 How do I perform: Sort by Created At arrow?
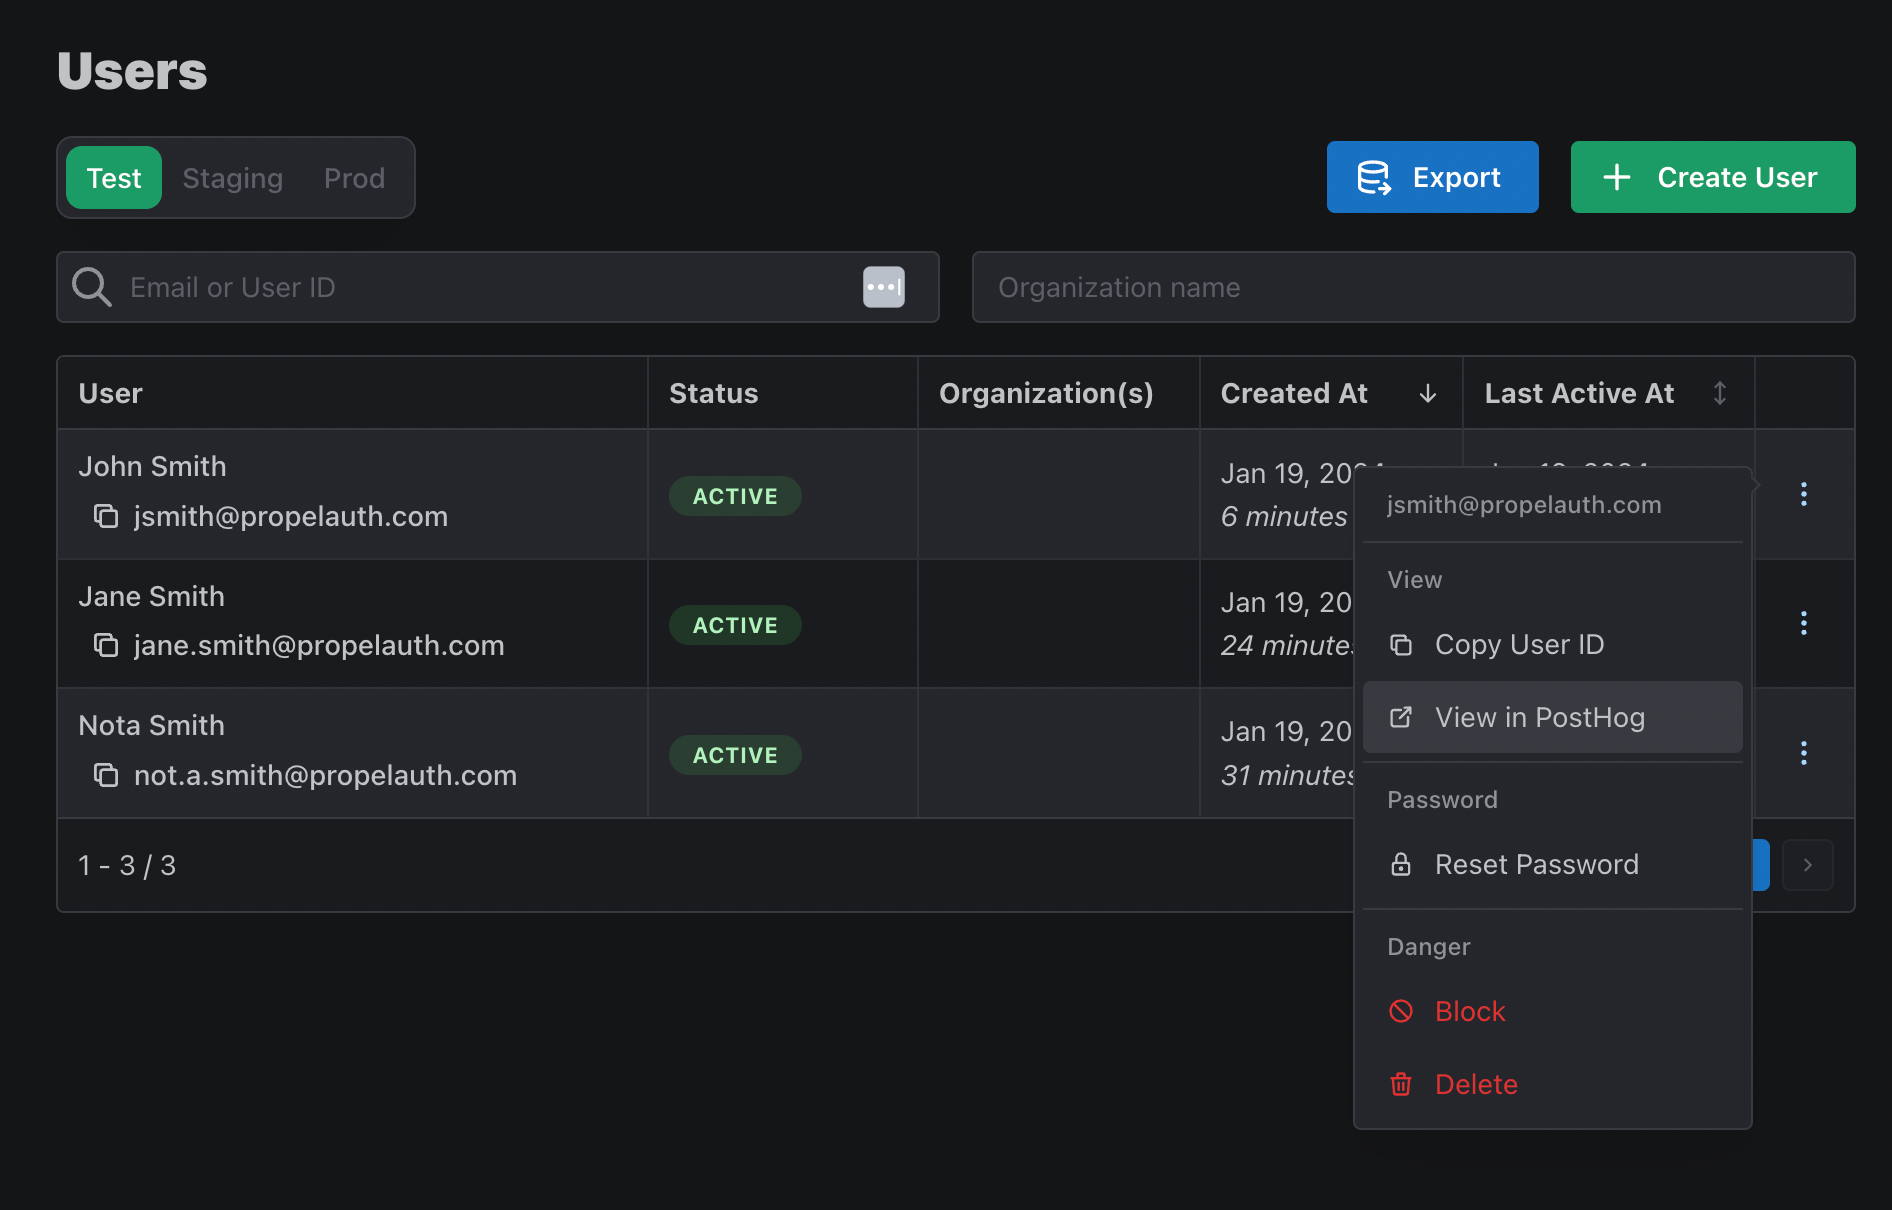point(1428,394)
